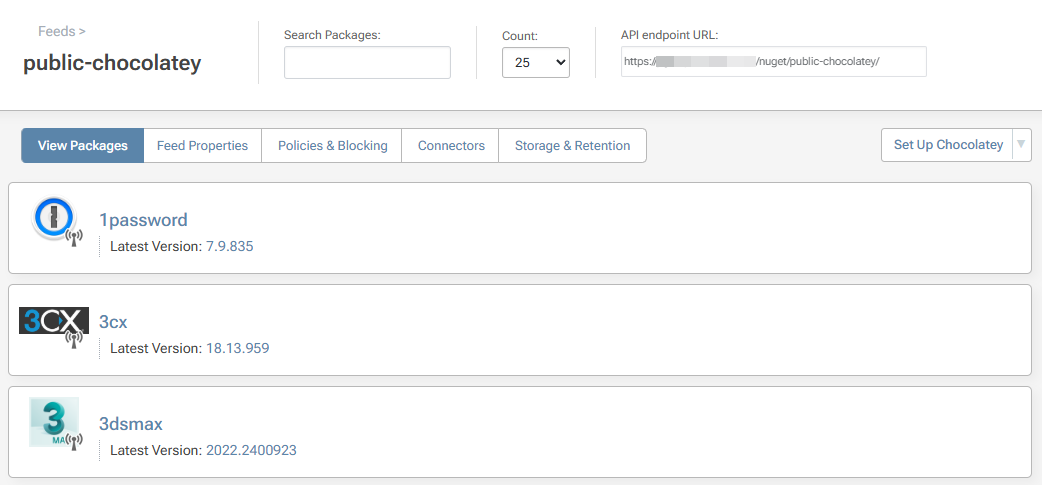Open the 3cx package link

[113, 322]
